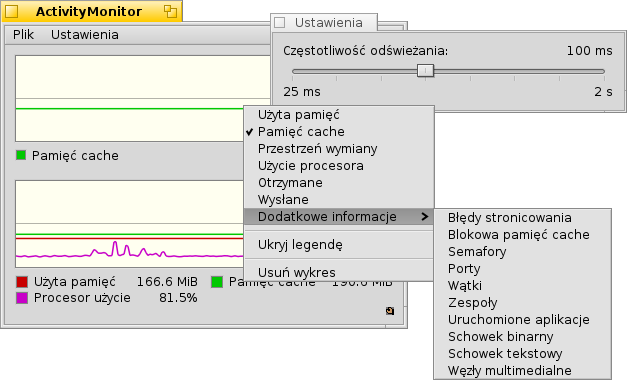The image size is (627, 380).
Task: Open the Ustawienia menu in ActivityMonitor
Action: [x=84, y=35]
